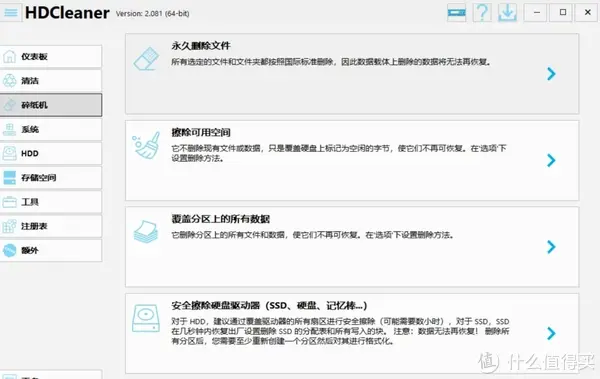
Task: Expand 安全擦除硬盘驱动器 with its chevron arrow
Action: point(551,333)
